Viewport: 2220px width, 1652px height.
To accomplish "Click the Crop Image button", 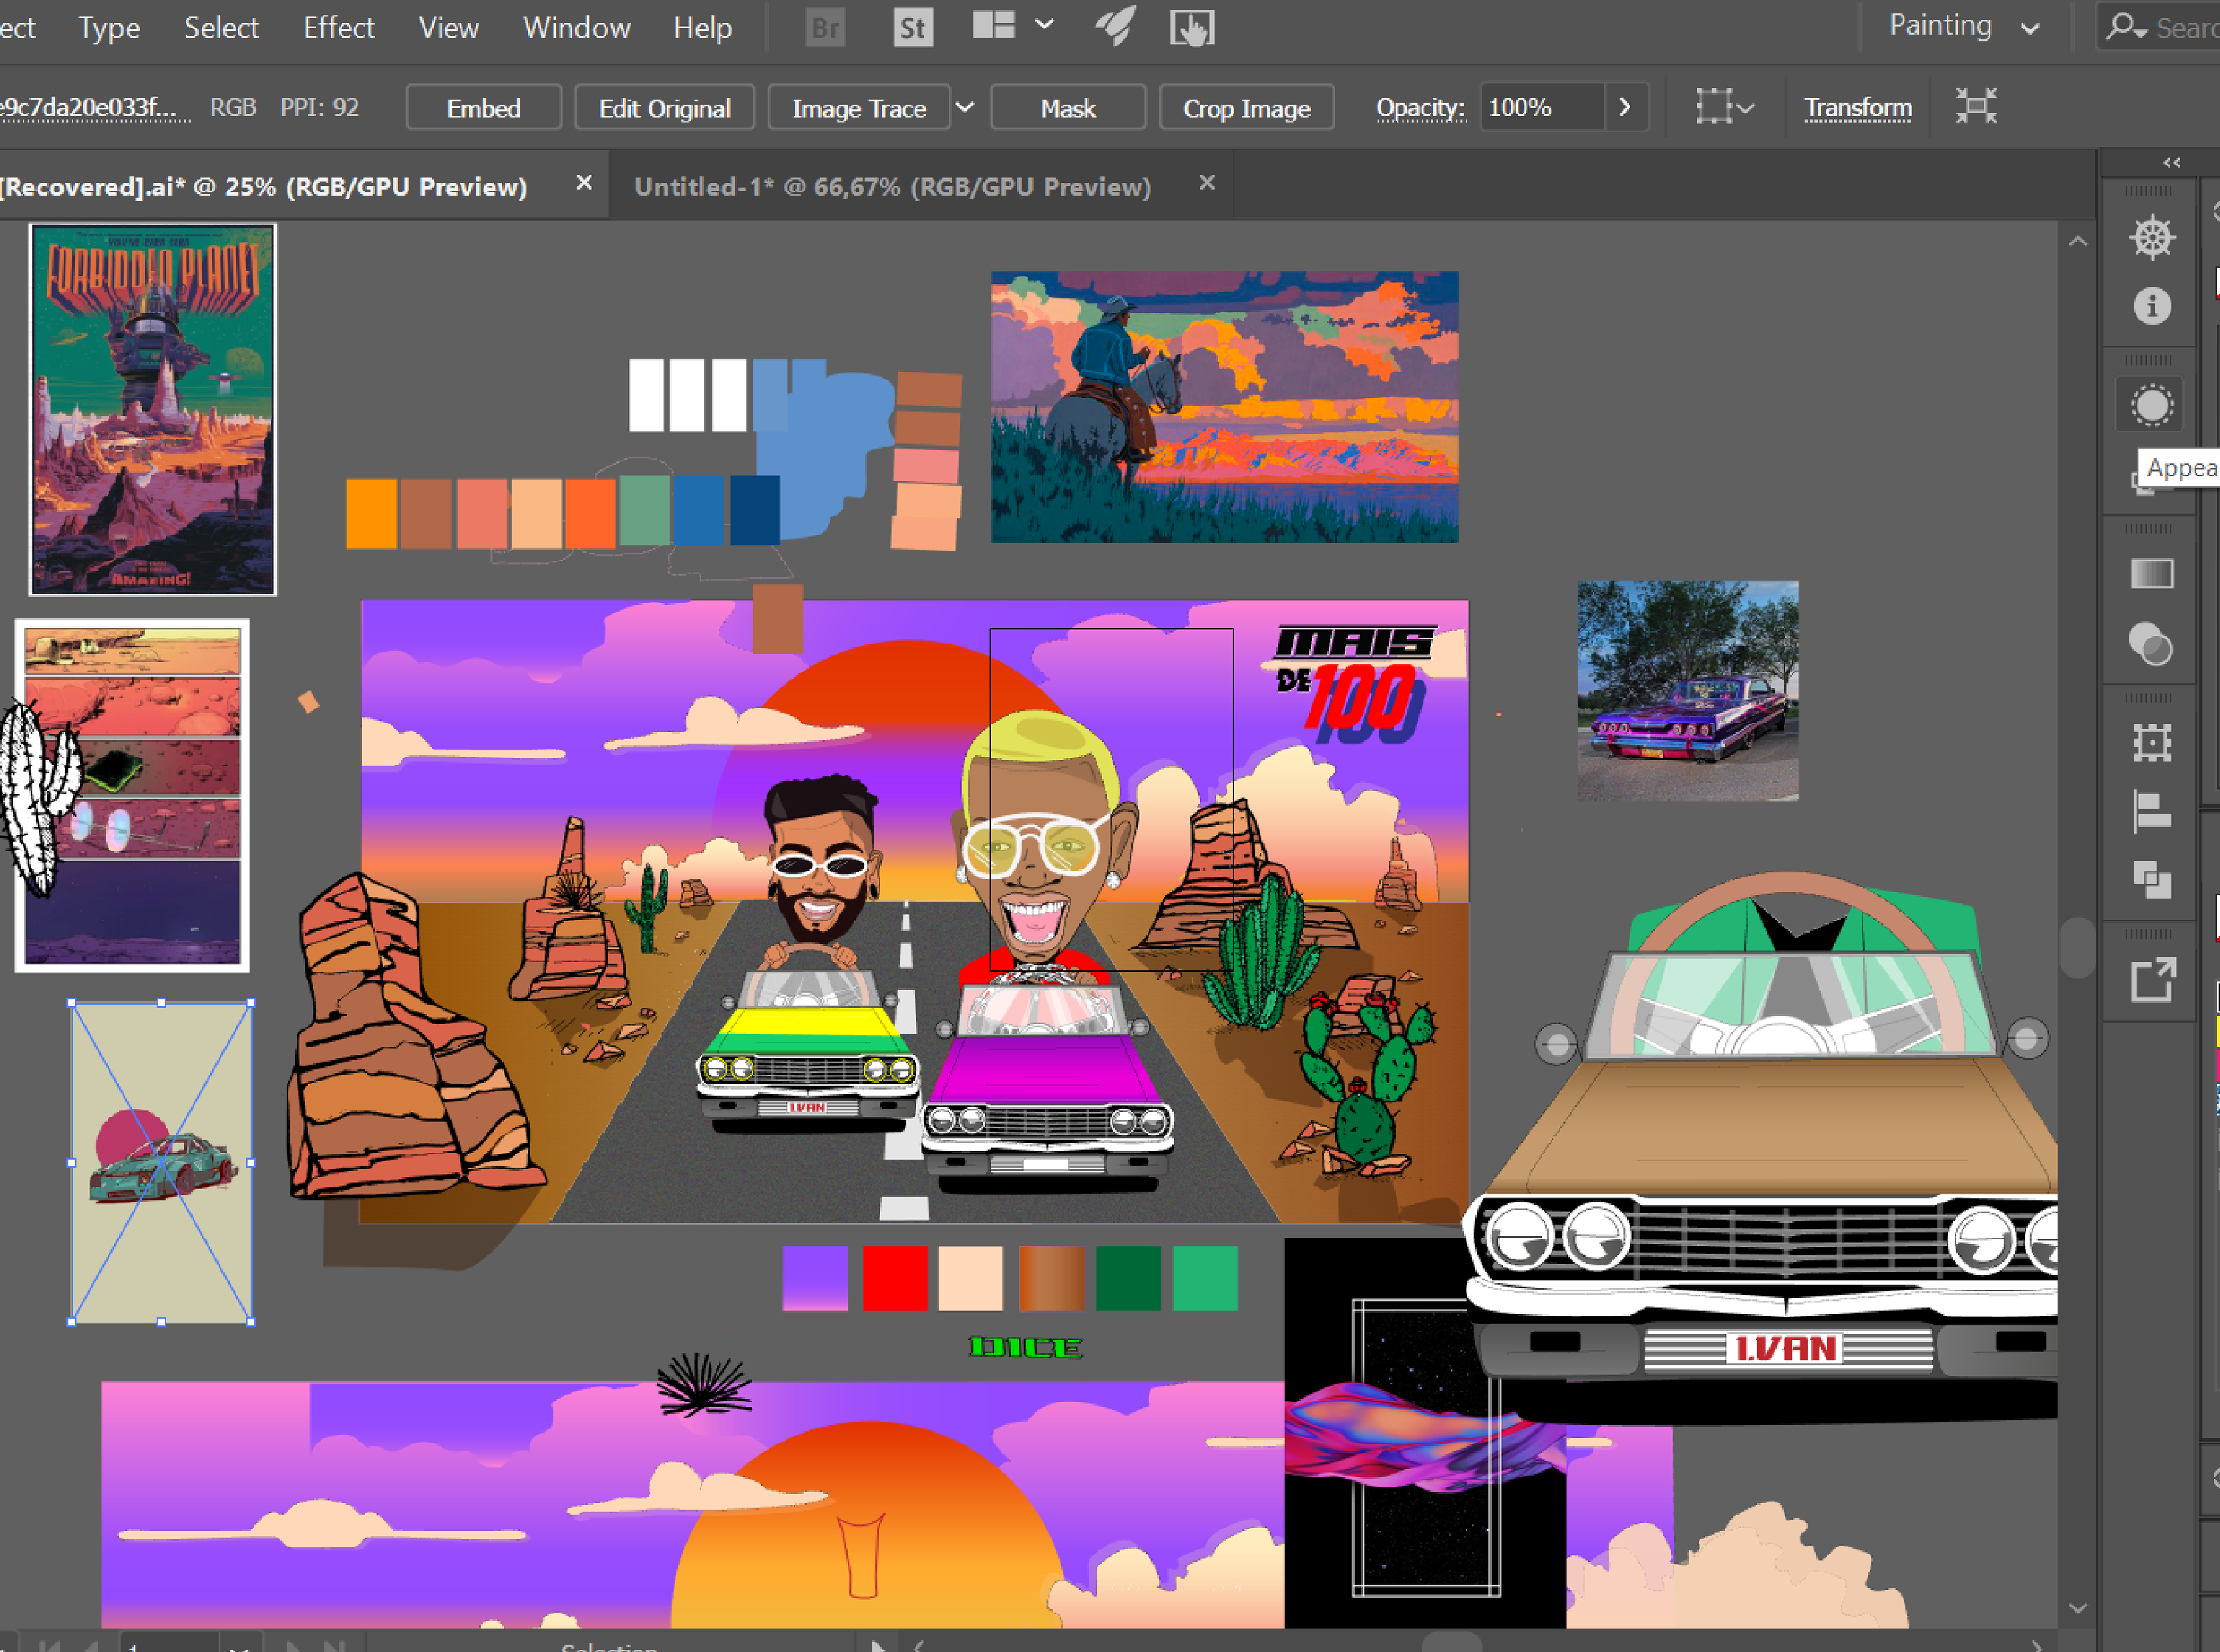I will (x=1246, y=108).
